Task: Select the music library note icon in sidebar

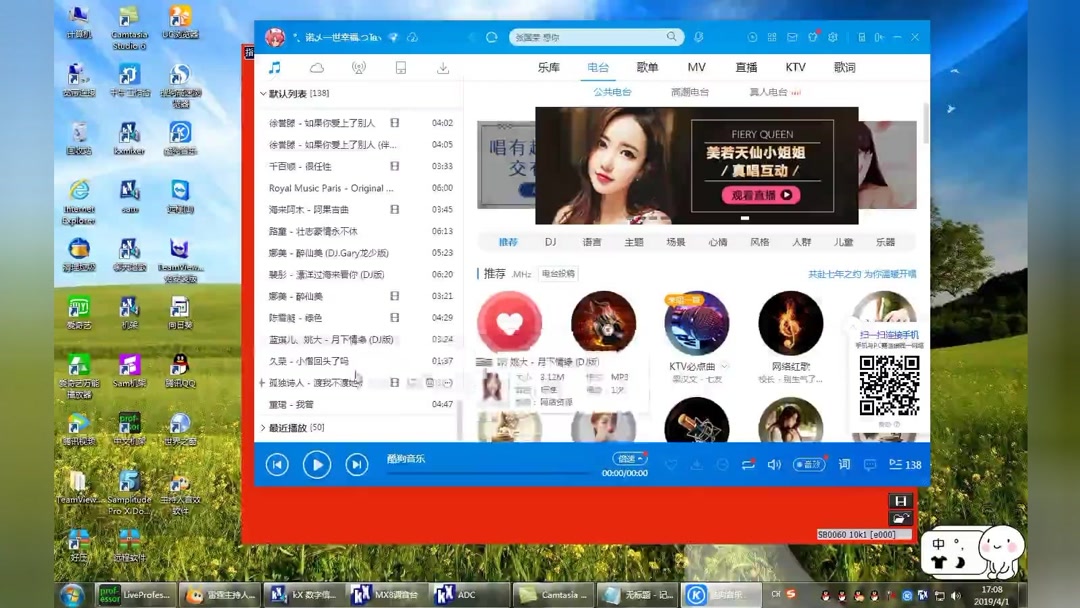Action: click(x=274, y=67)
